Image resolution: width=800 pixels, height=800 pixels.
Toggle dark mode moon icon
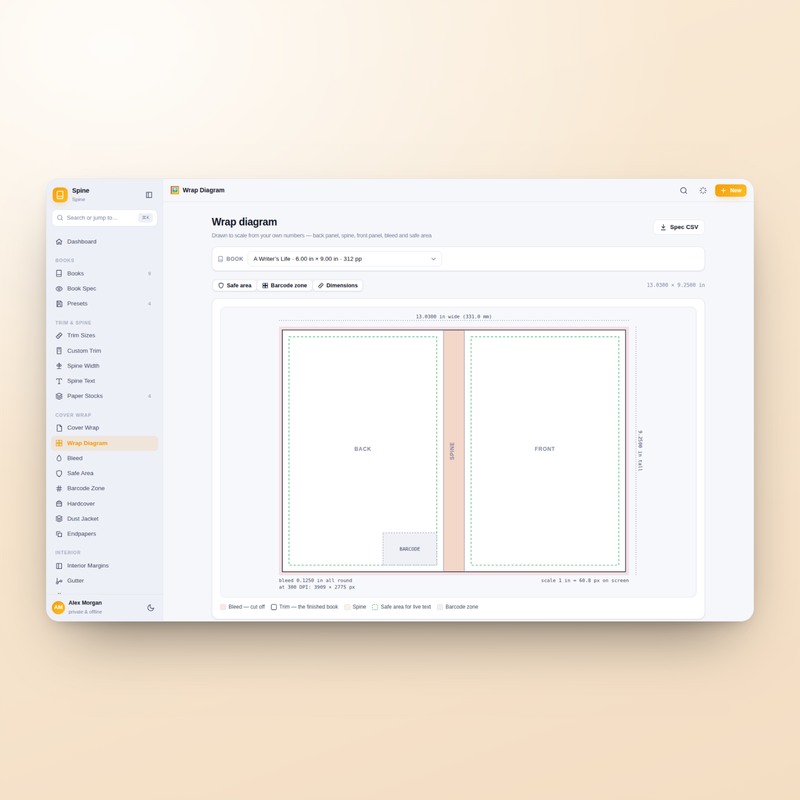pyautogui.click(x=151, y=607)
